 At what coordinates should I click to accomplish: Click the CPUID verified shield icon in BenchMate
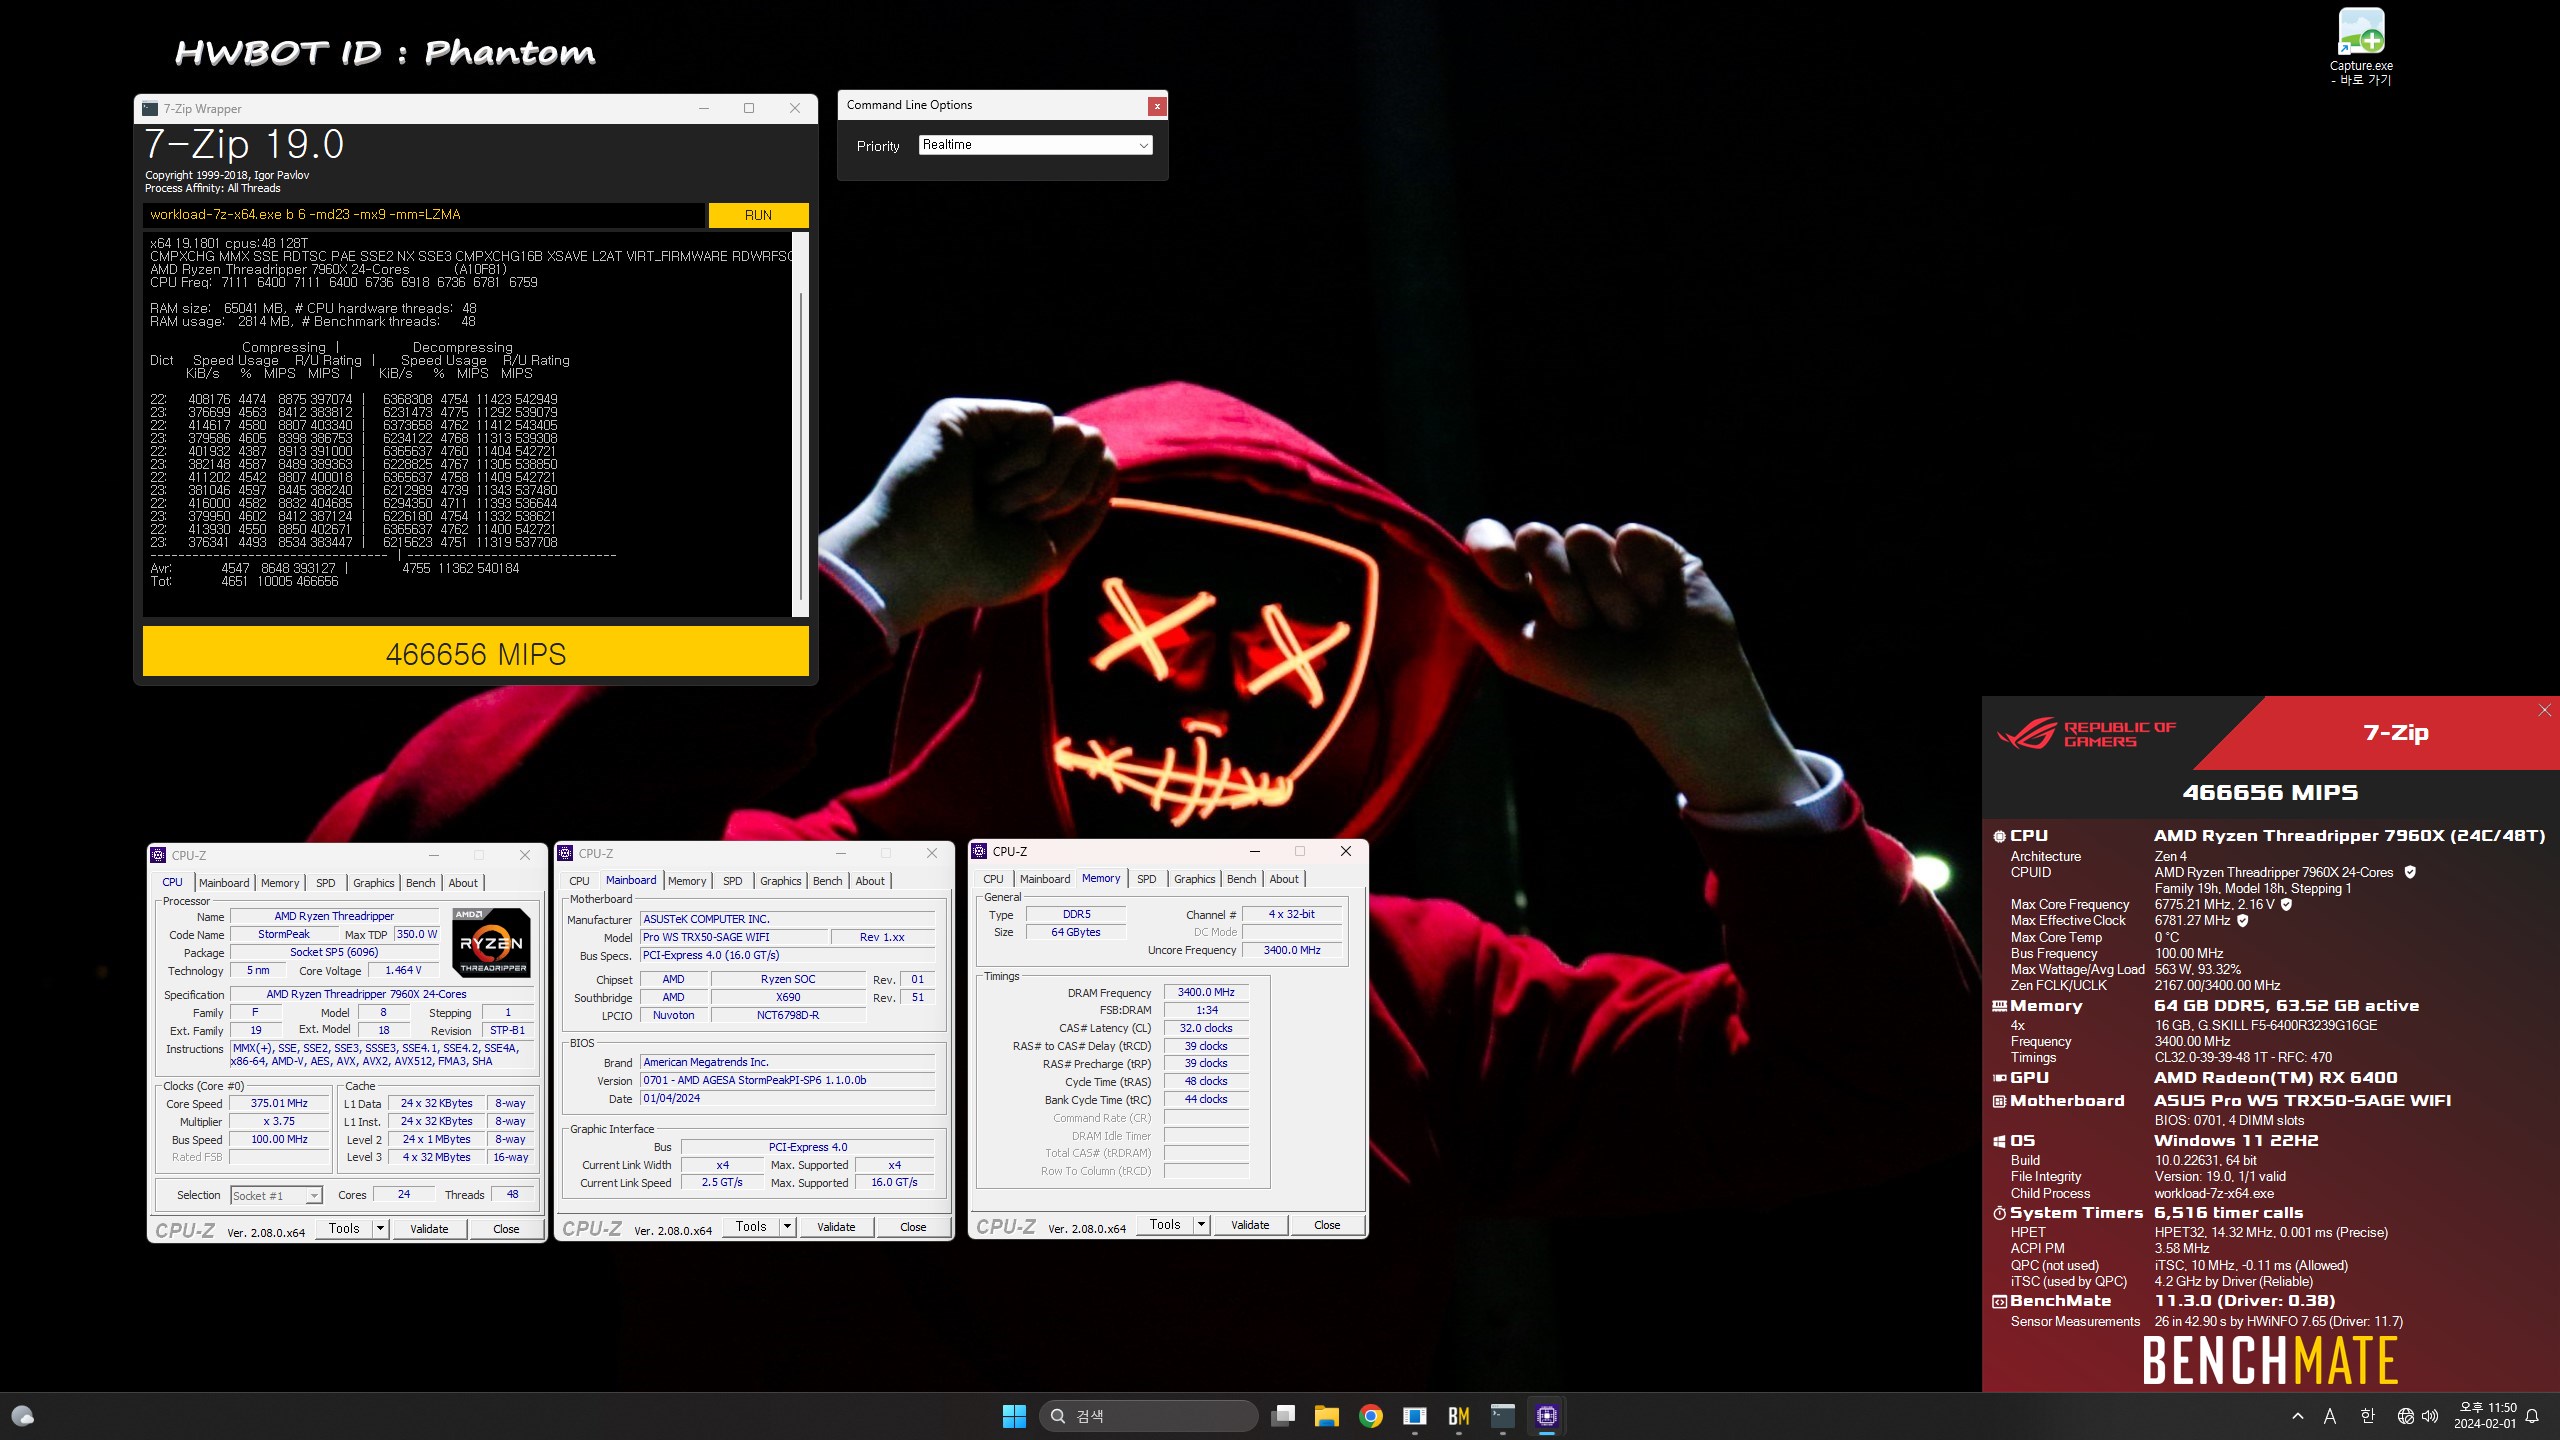(2410, 872)
